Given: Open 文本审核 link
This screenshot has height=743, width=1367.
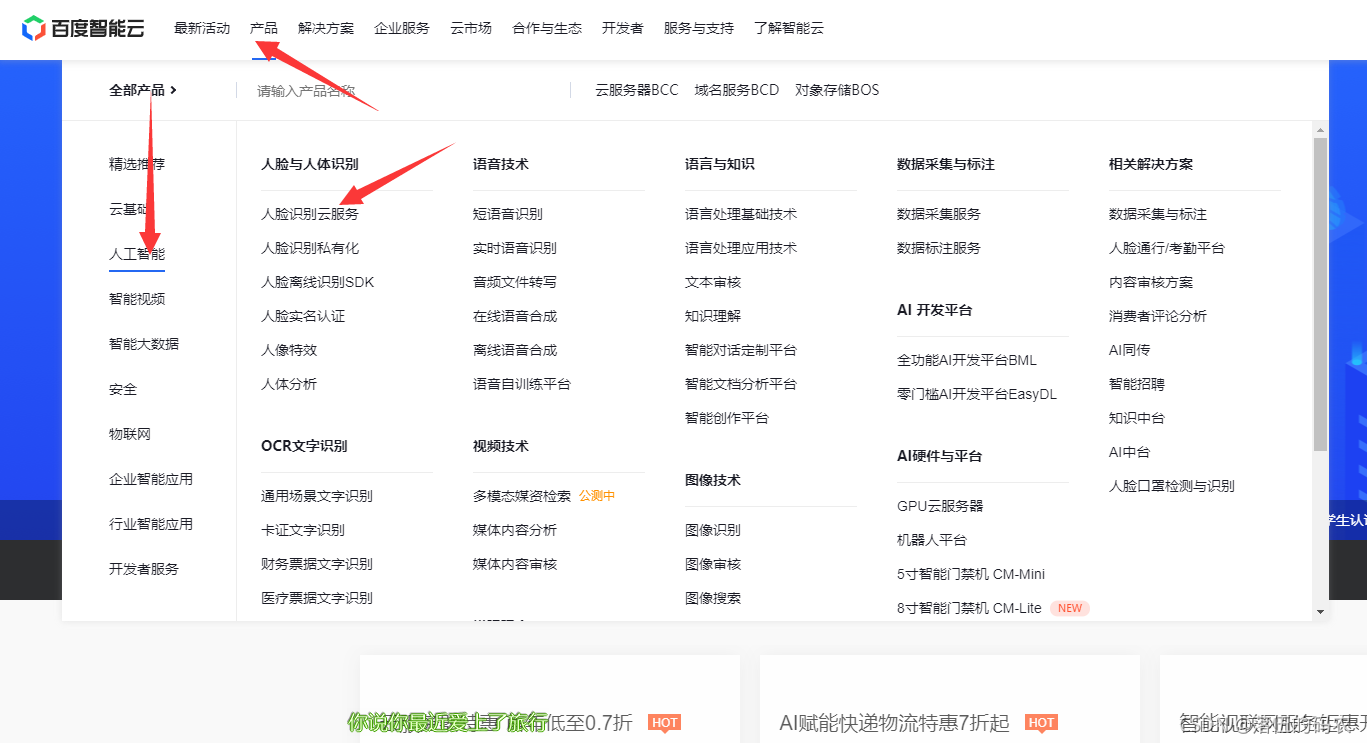Looking at the screenshot, I should [713, 282].
